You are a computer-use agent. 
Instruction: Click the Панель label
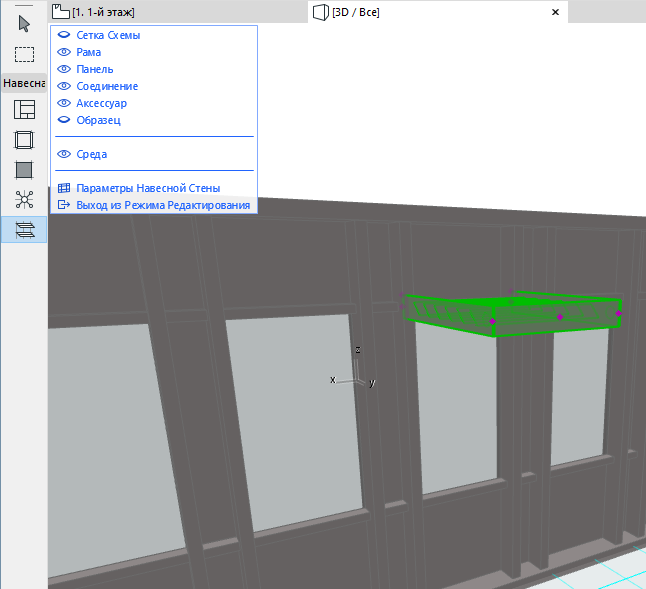point(95,69)
